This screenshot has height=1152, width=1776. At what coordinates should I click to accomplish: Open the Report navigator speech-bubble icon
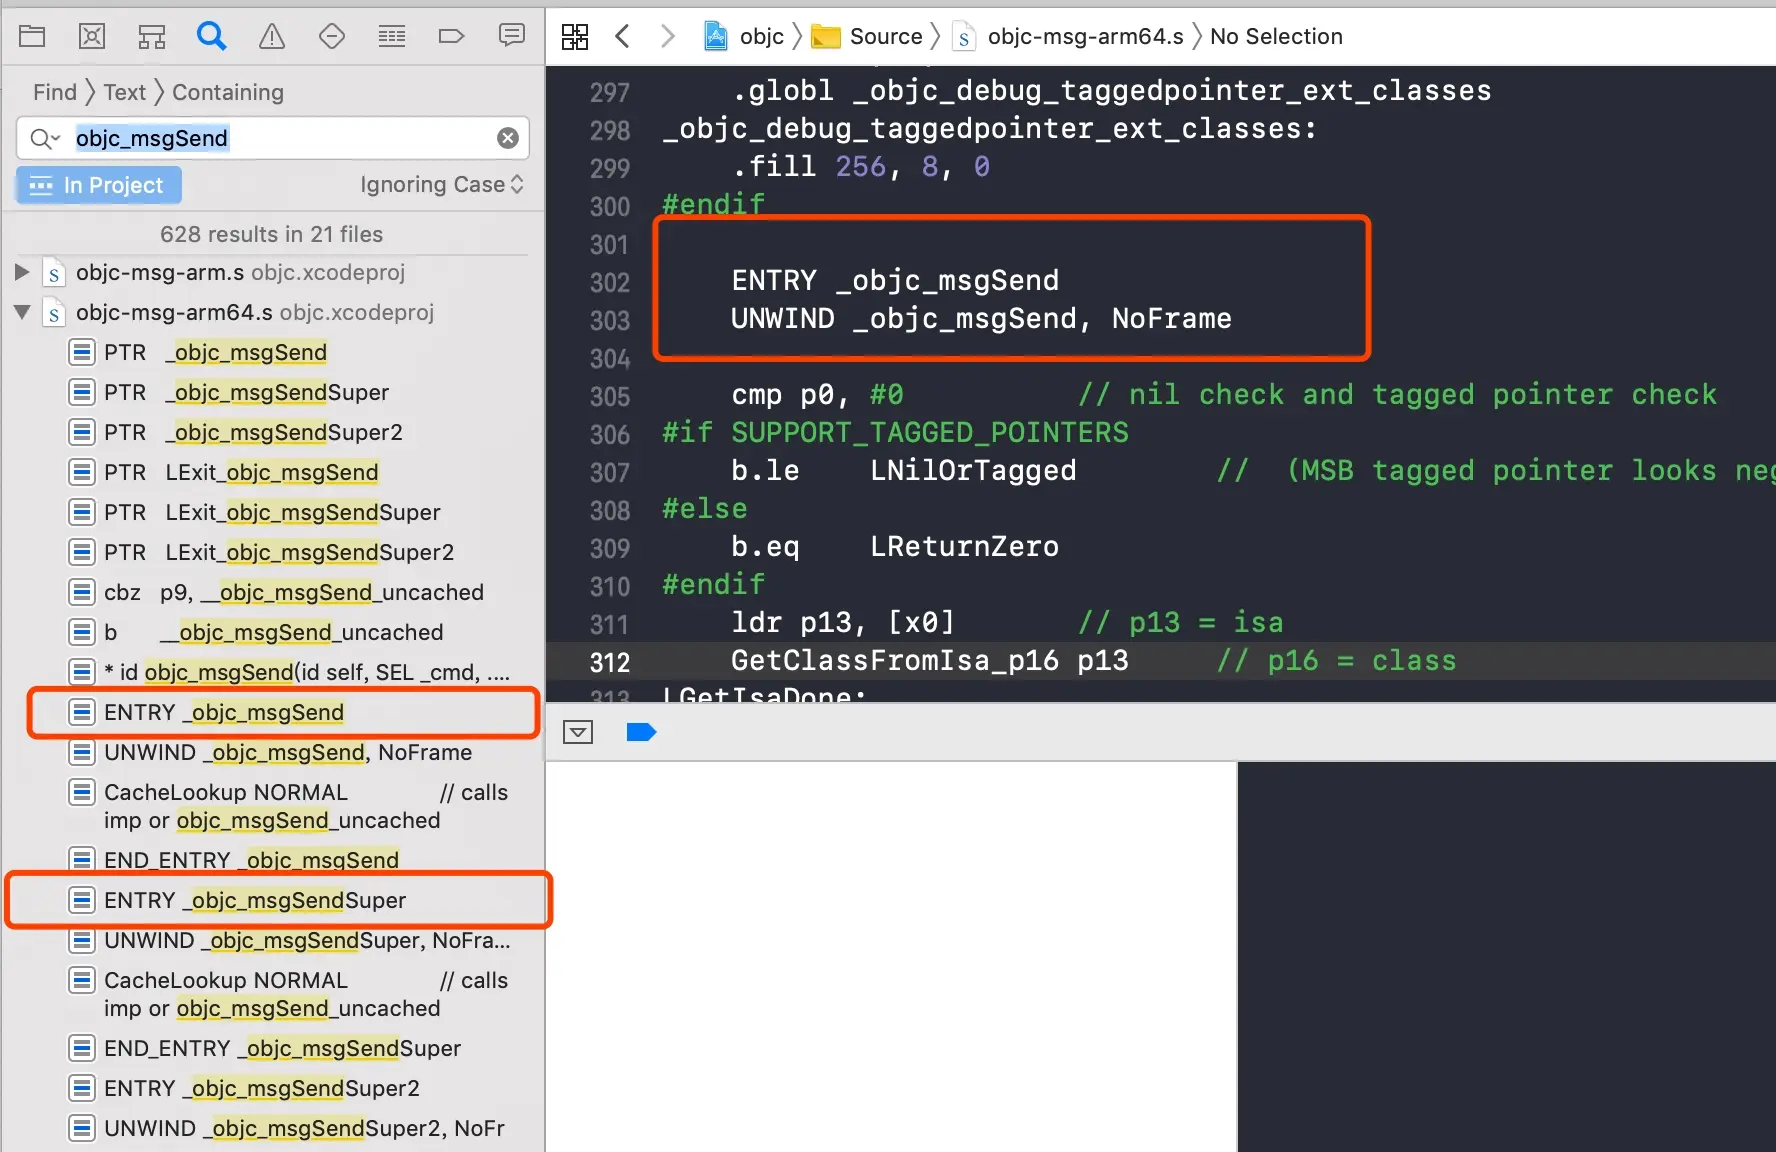pos(512,37)
